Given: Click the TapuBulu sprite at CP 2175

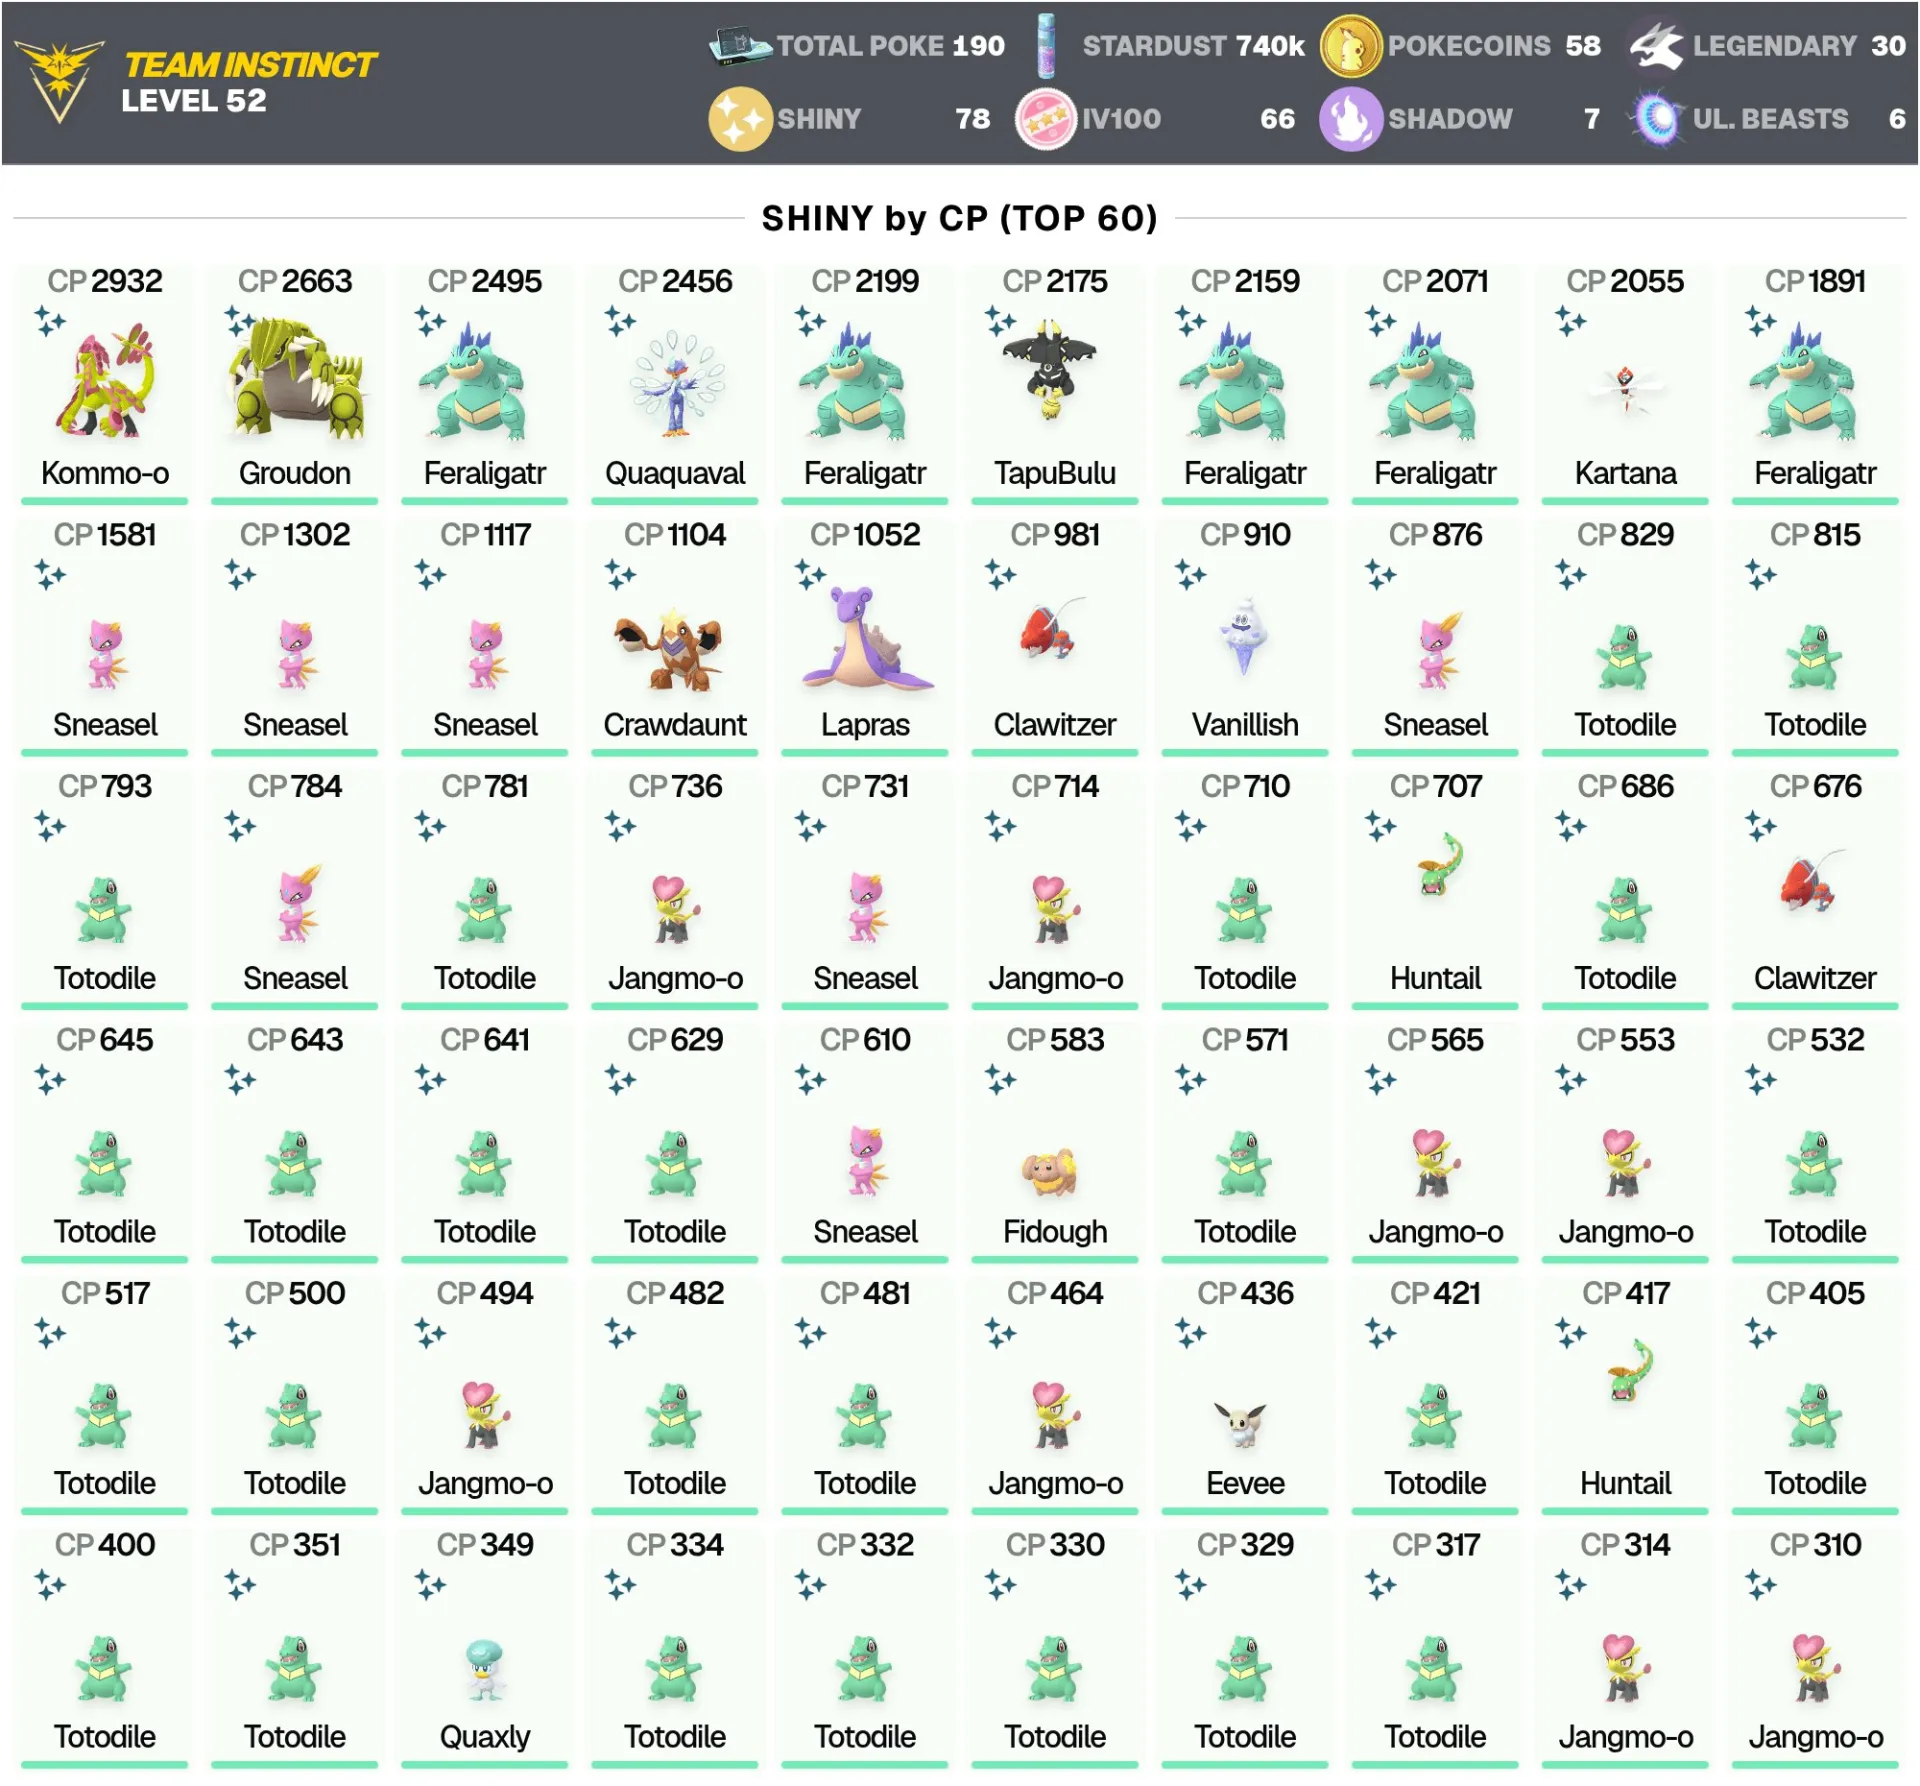Looking at the screenshot, I should point(1050,370).
